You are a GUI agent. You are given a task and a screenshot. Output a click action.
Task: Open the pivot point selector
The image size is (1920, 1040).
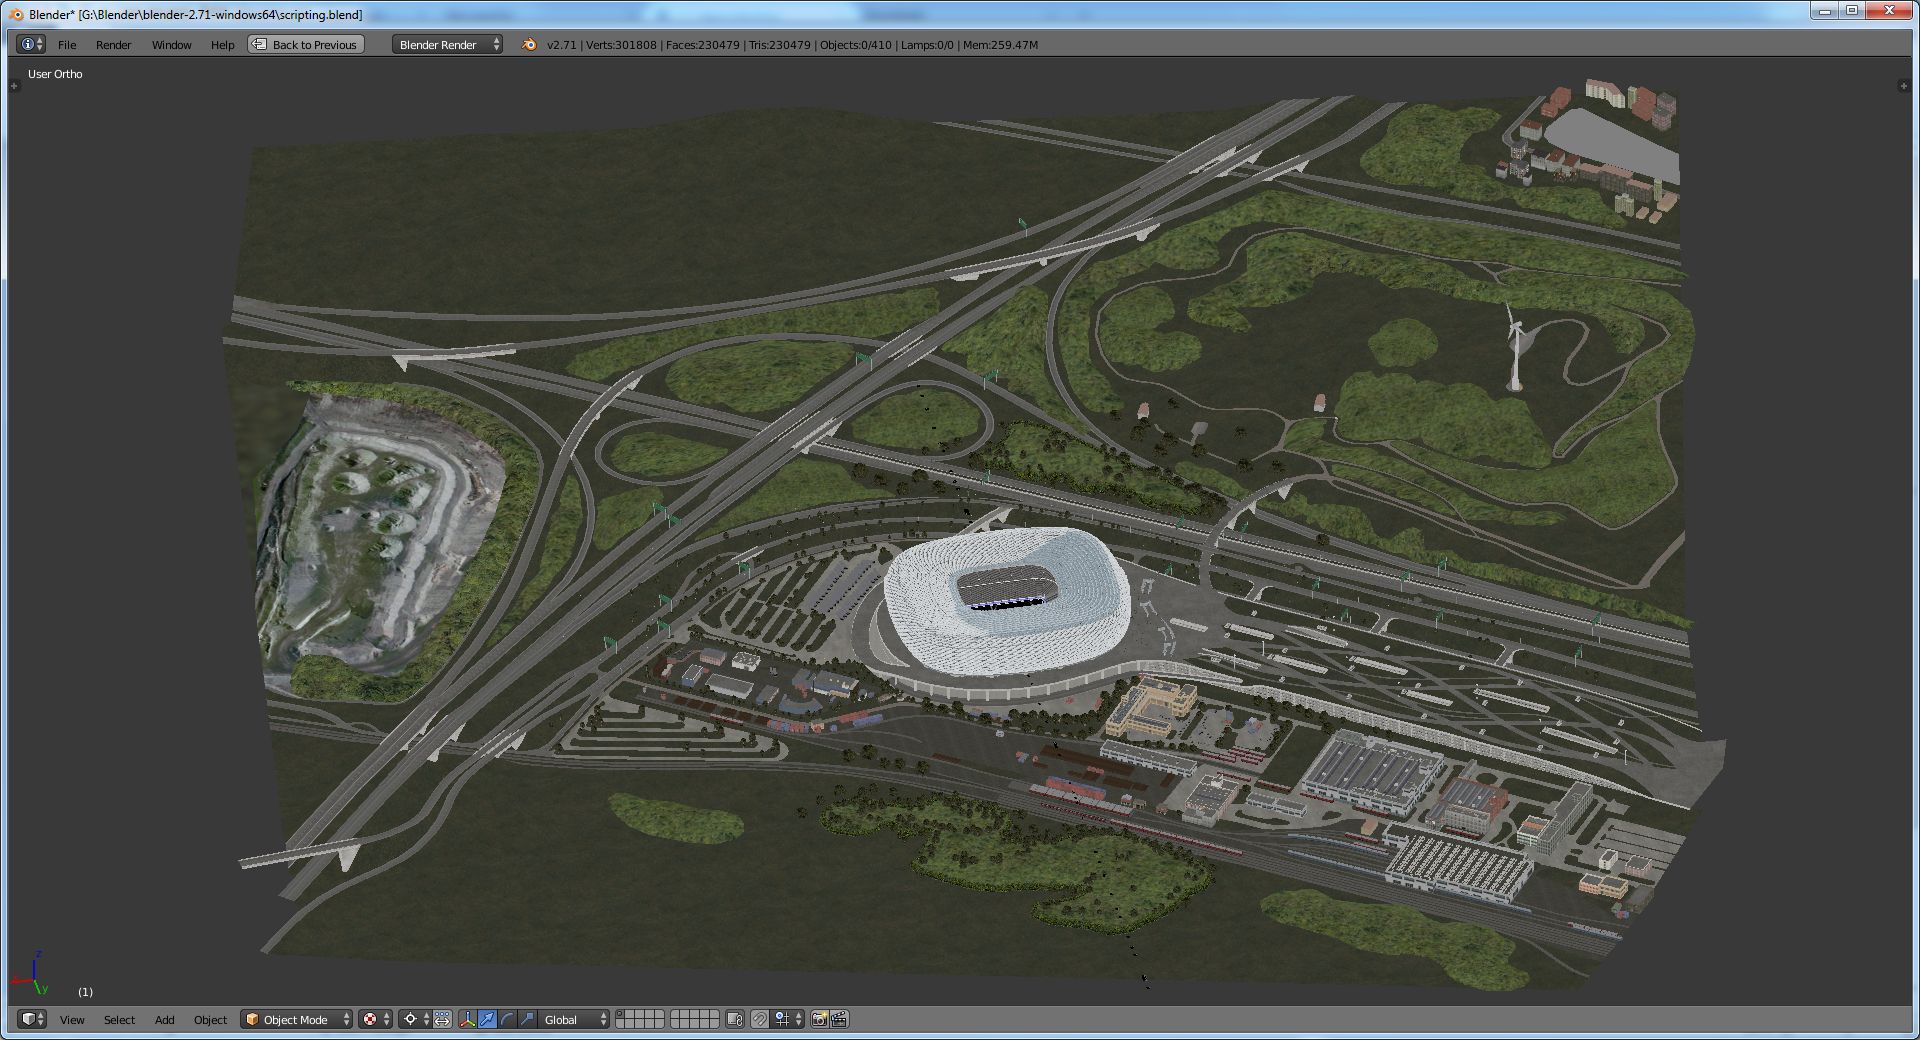(415, 1019)
